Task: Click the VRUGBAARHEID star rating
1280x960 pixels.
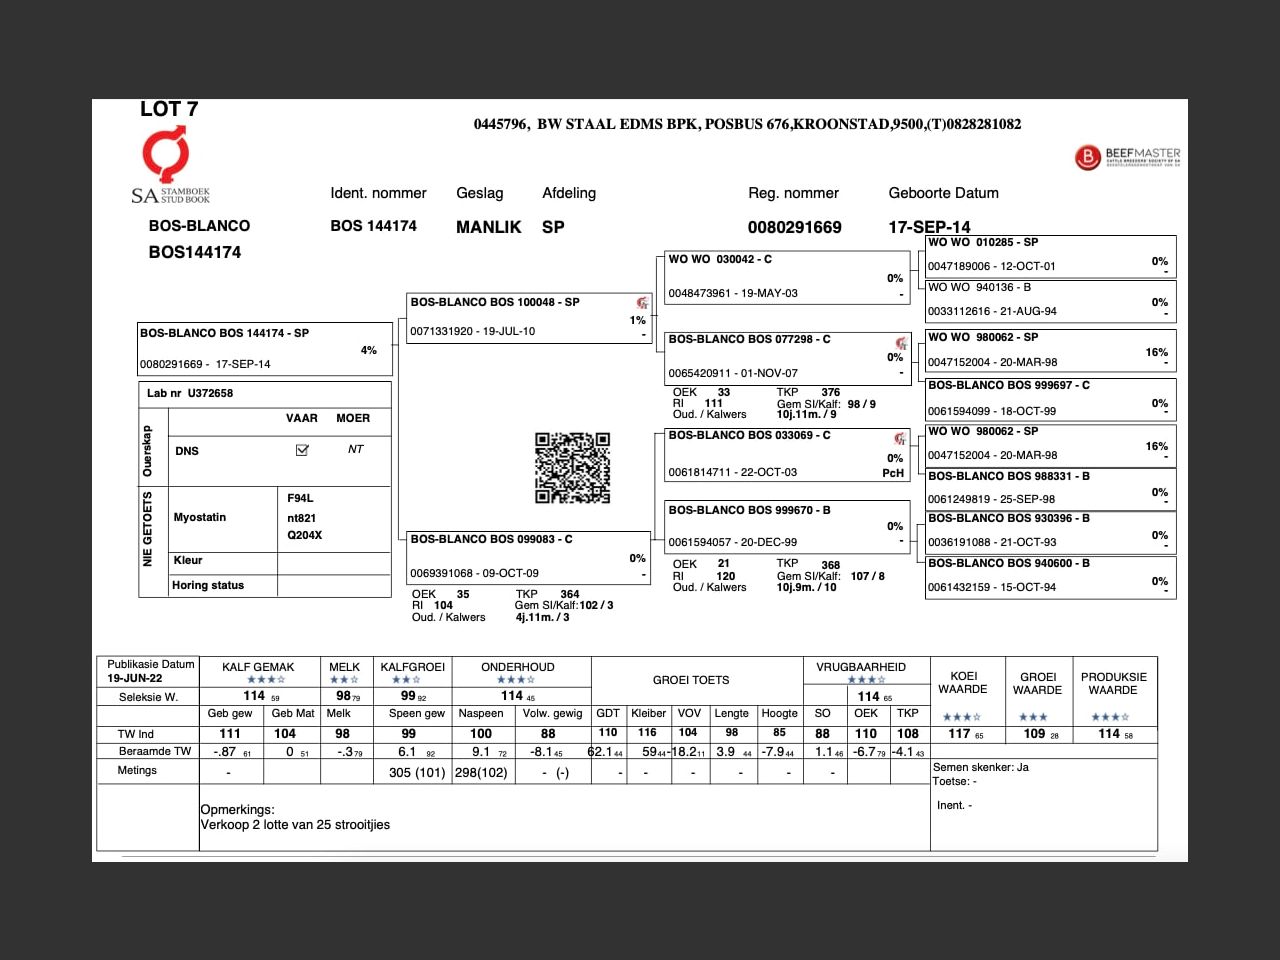Action: coord(866,680)
